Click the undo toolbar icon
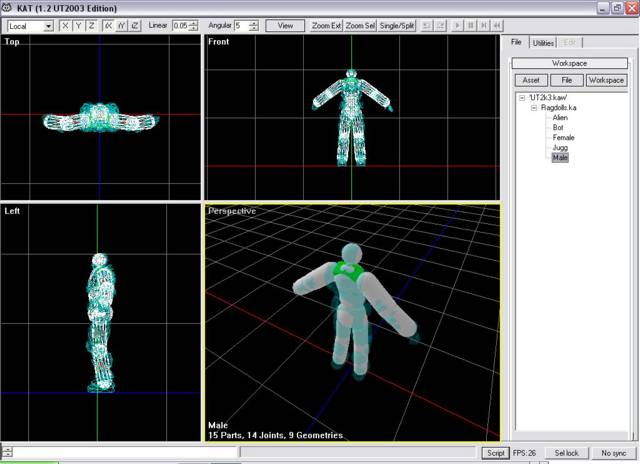 click(x=427, y=26)
